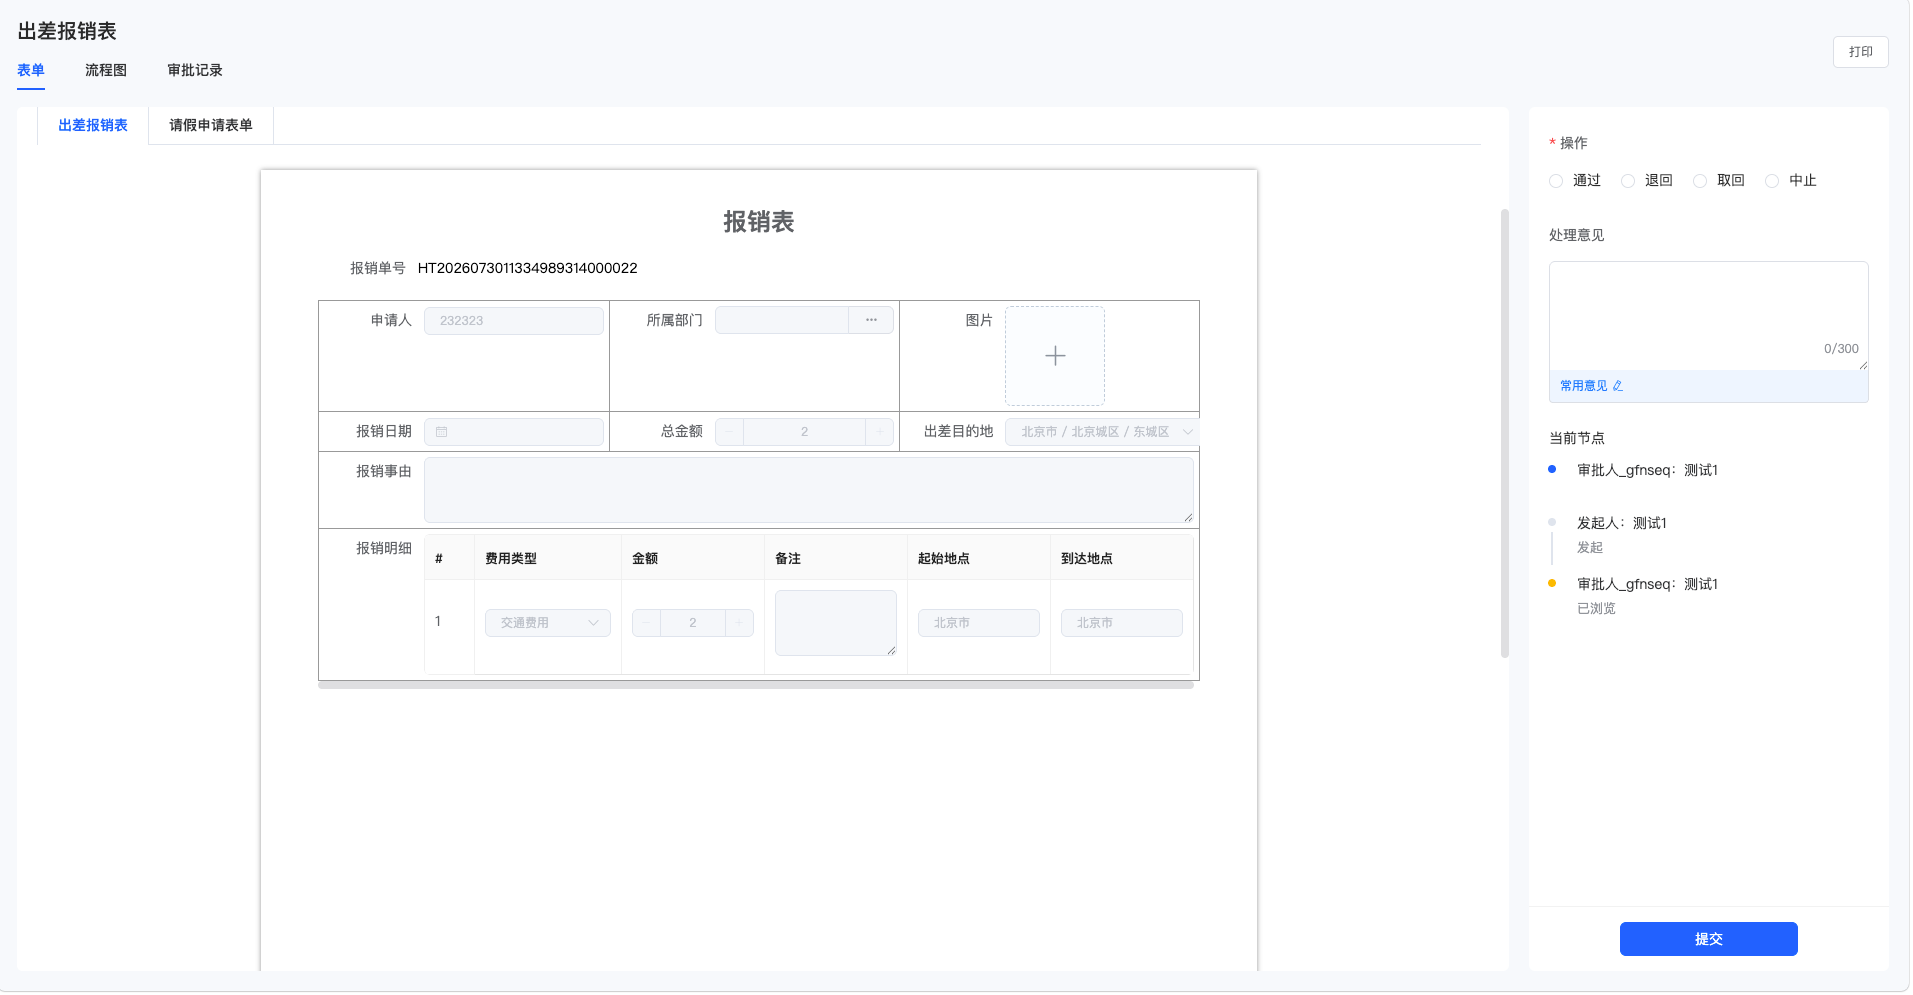This screenshot has width=1913, height=995.
Task: Click the 报销事由 text area
Action: click(808, 490)
